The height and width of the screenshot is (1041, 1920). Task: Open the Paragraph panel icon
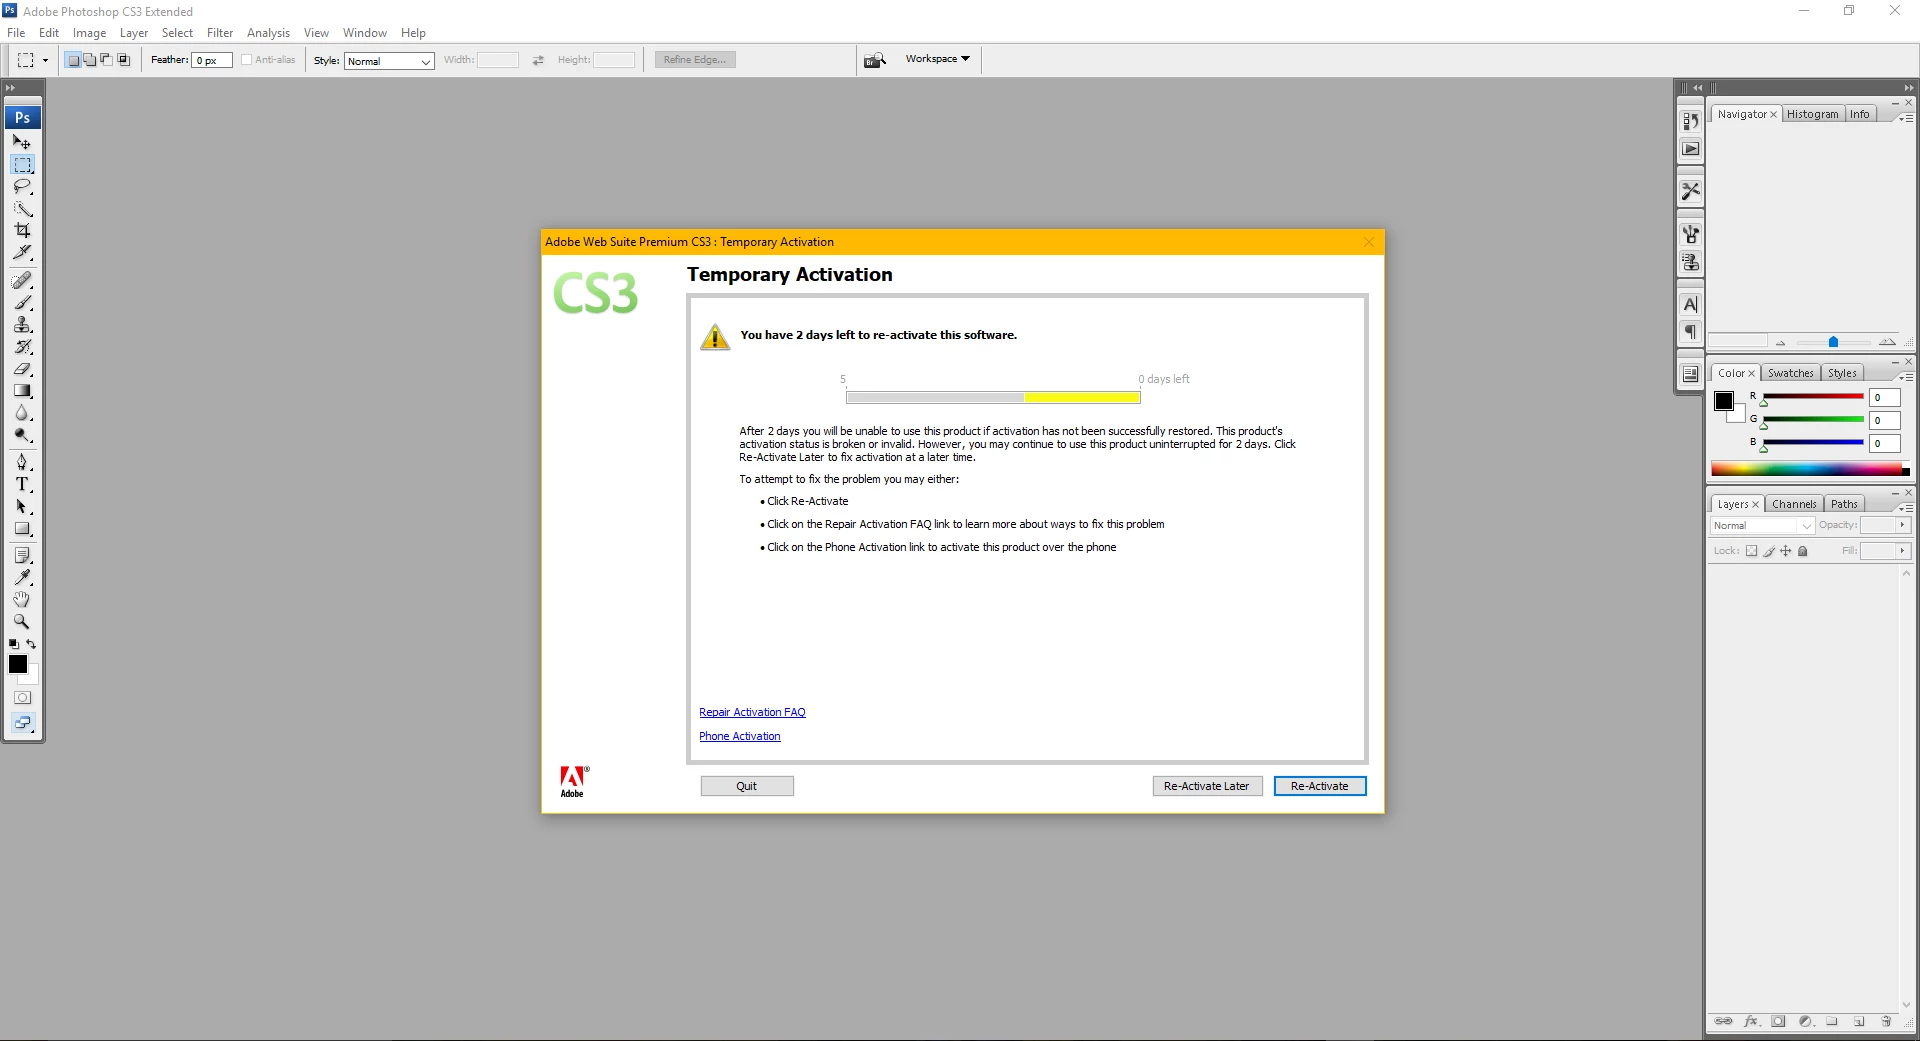click(1690, 332)
